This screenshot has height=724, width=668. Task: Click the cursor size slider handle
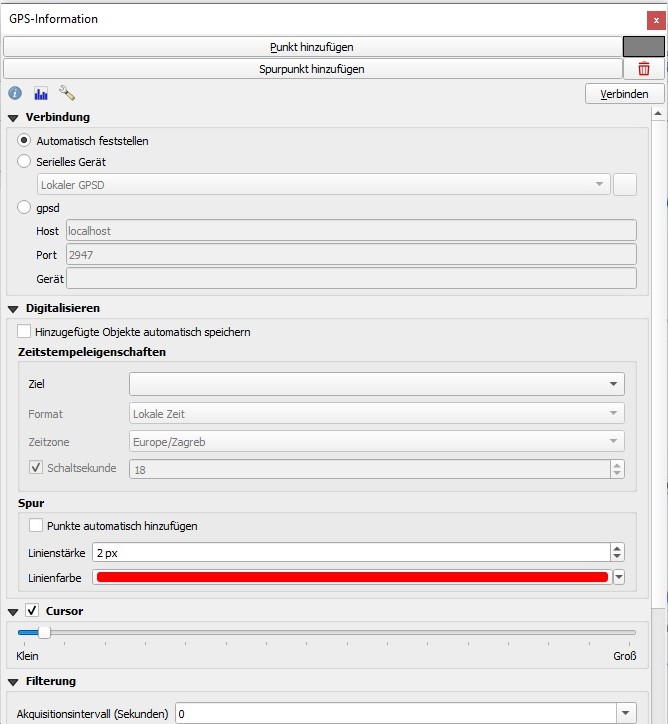click(x=43, y=632)
